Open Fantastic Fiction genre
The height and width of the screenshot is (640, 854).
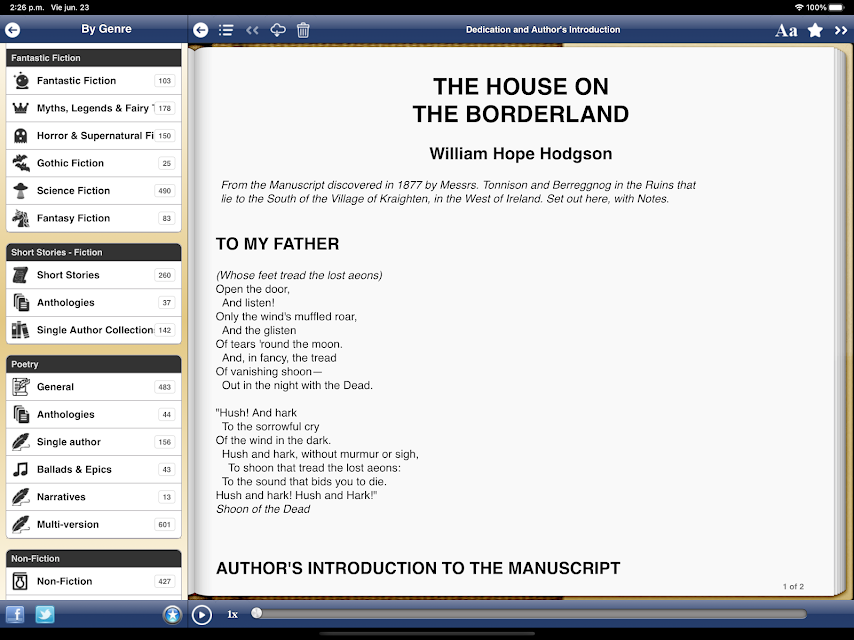pos(94,81)
